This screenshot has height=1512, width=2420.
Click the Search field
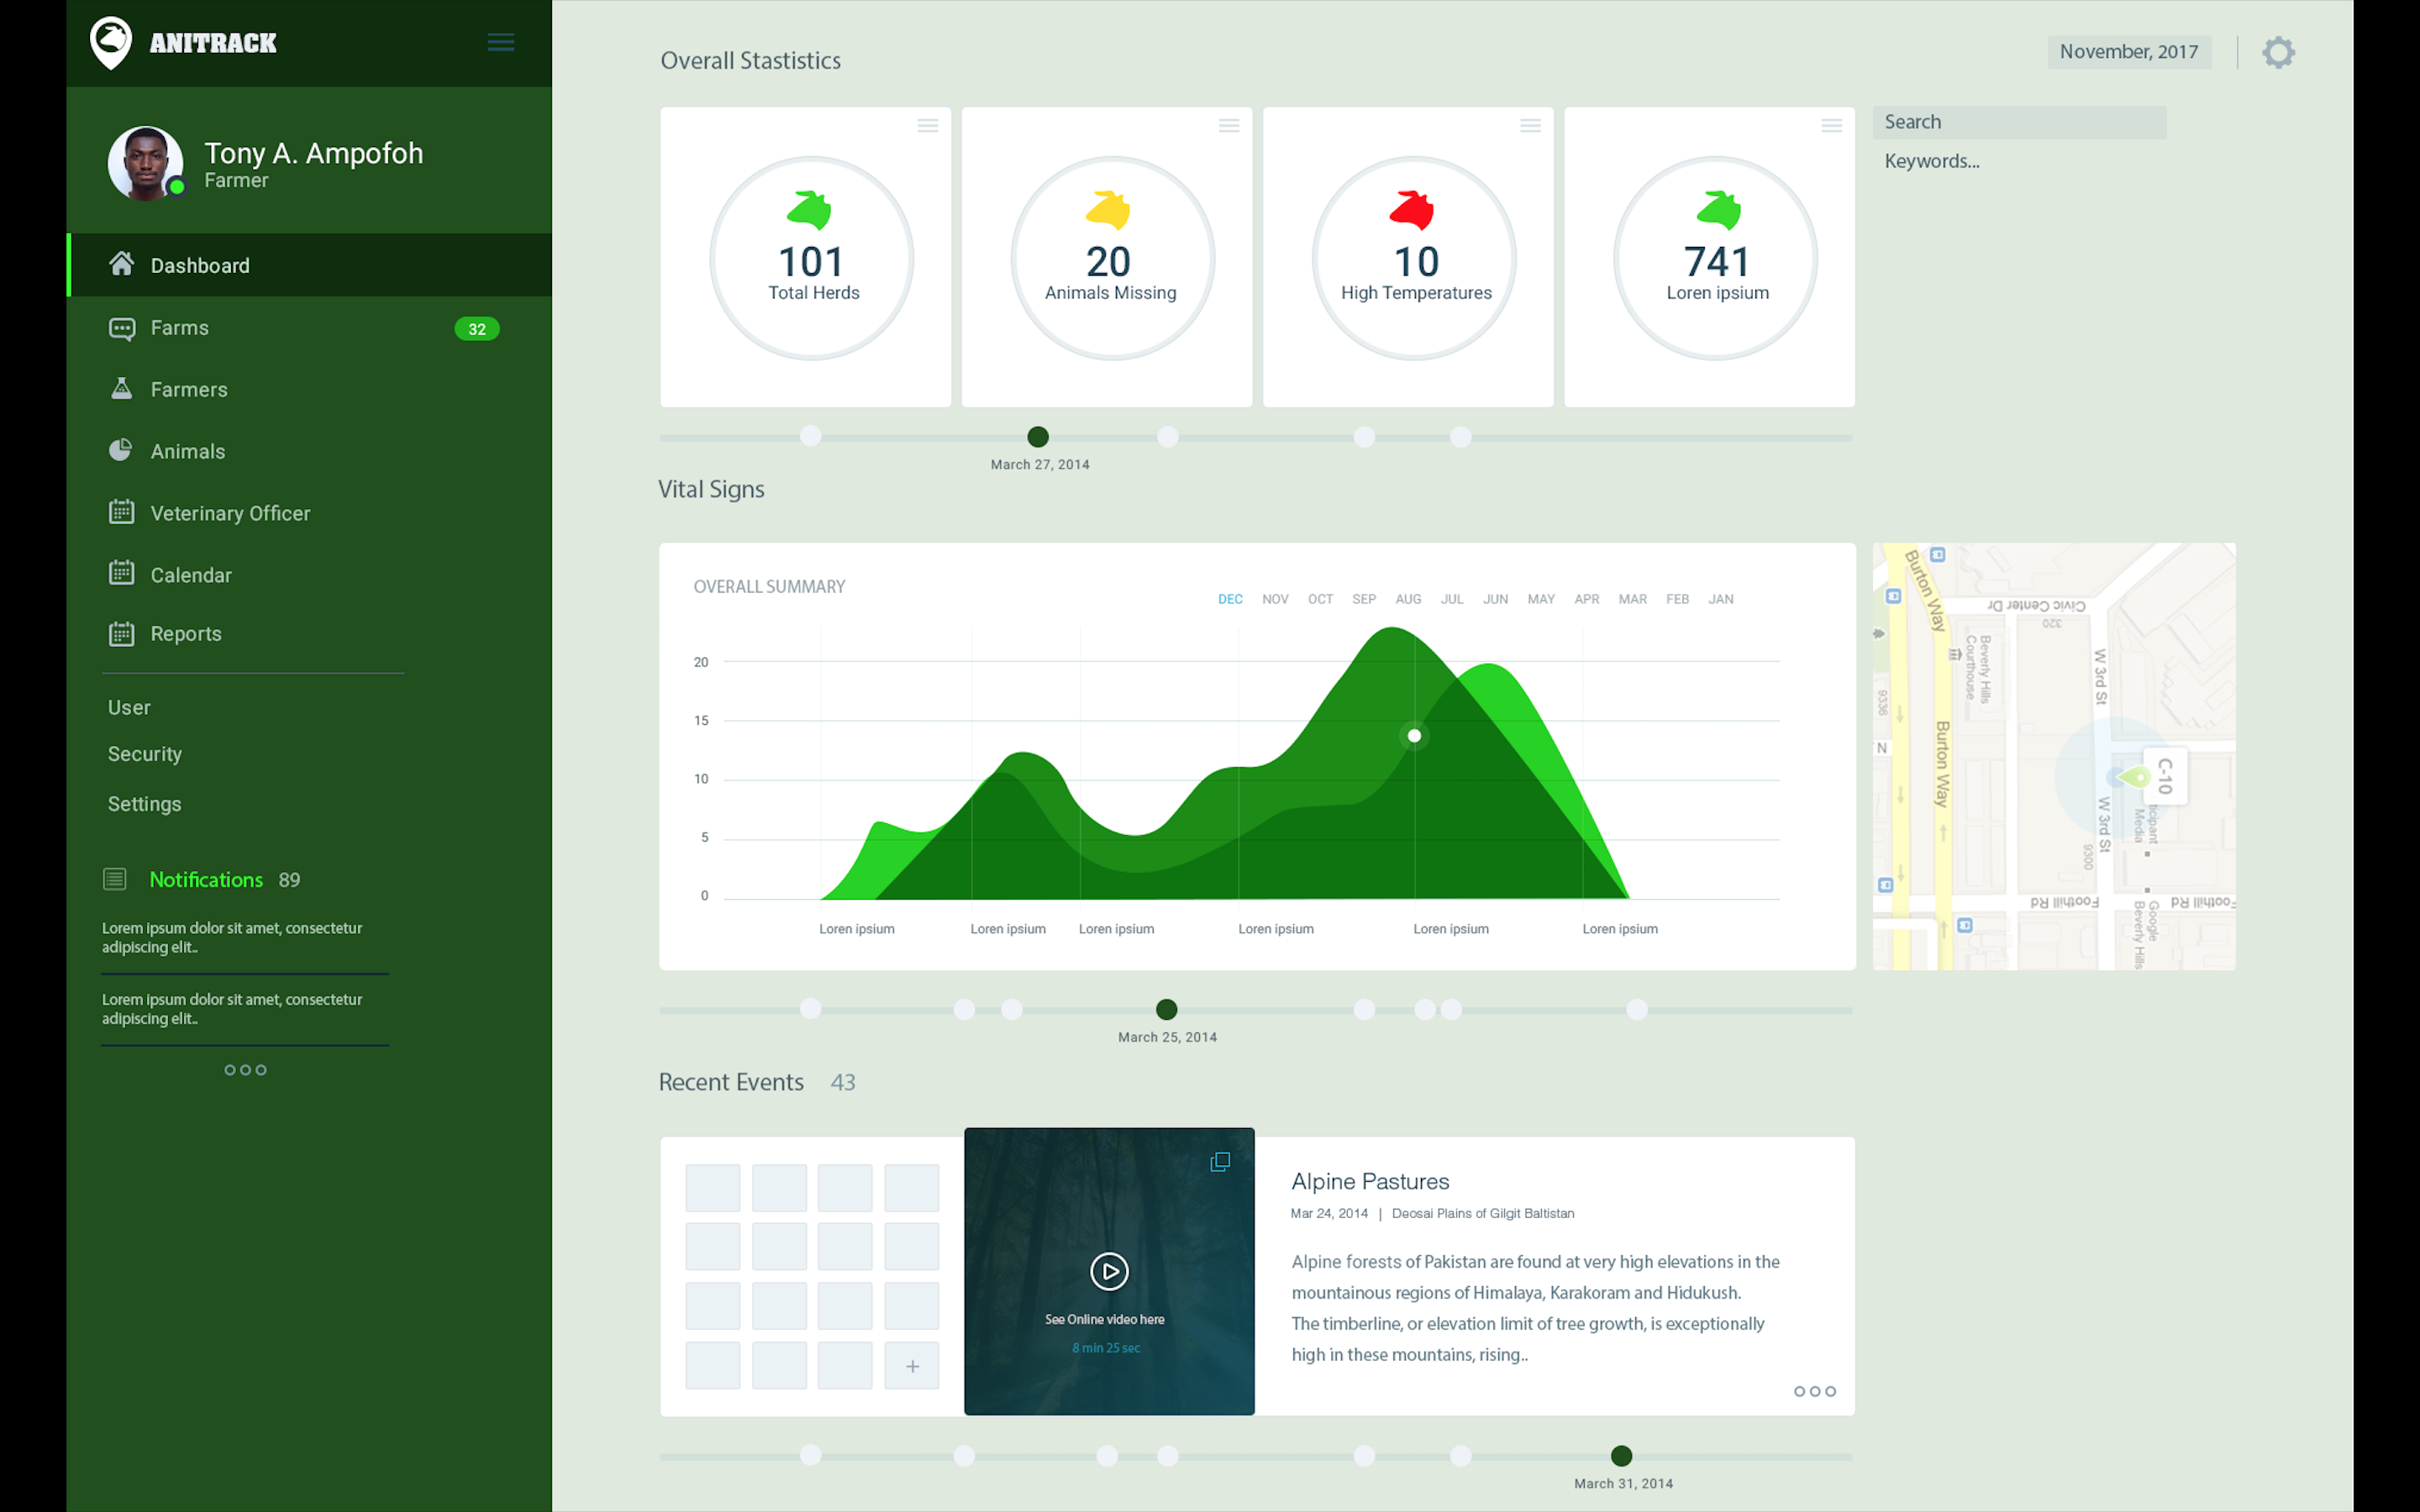2019,122
